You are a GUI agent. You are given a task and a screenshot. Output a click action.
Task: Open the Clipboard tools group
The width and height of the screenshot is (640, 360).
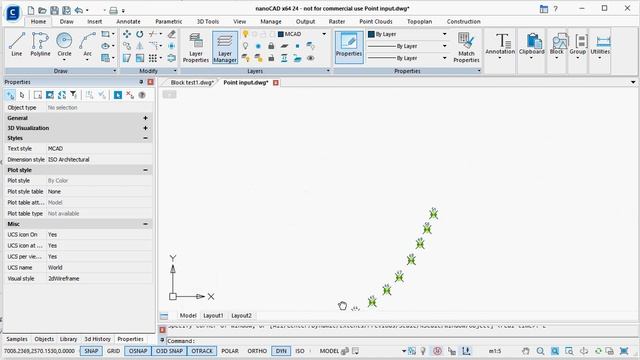coord(532,47)
